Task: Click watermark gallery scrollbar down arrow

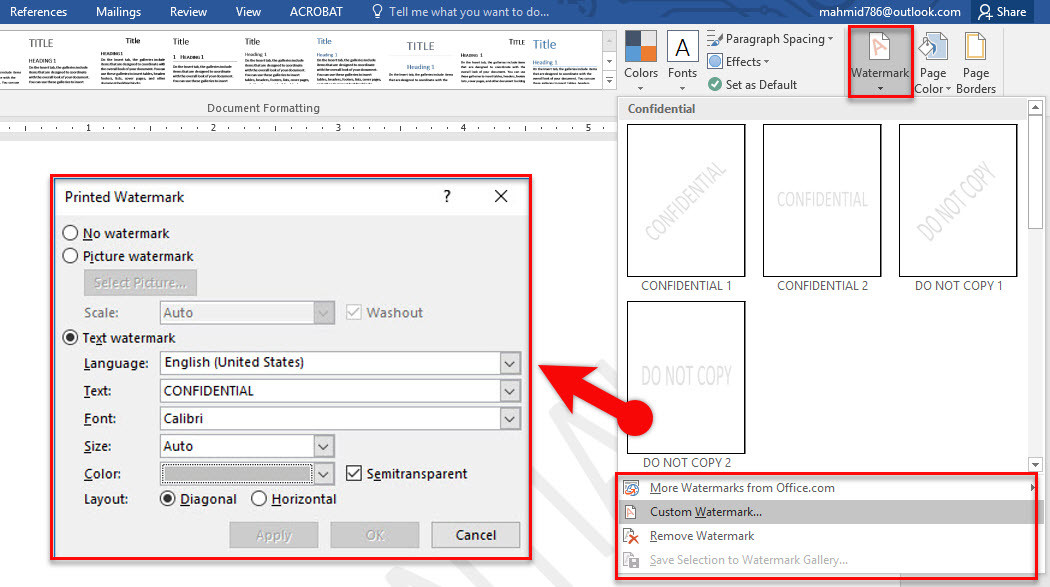Action: (x=1035, y=464)
